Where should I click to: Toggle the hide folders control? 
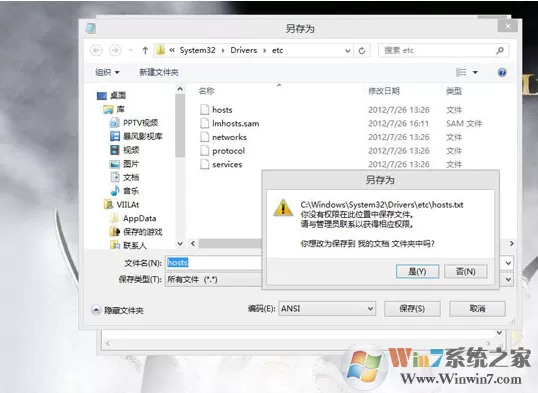click(x=117, y=310)
